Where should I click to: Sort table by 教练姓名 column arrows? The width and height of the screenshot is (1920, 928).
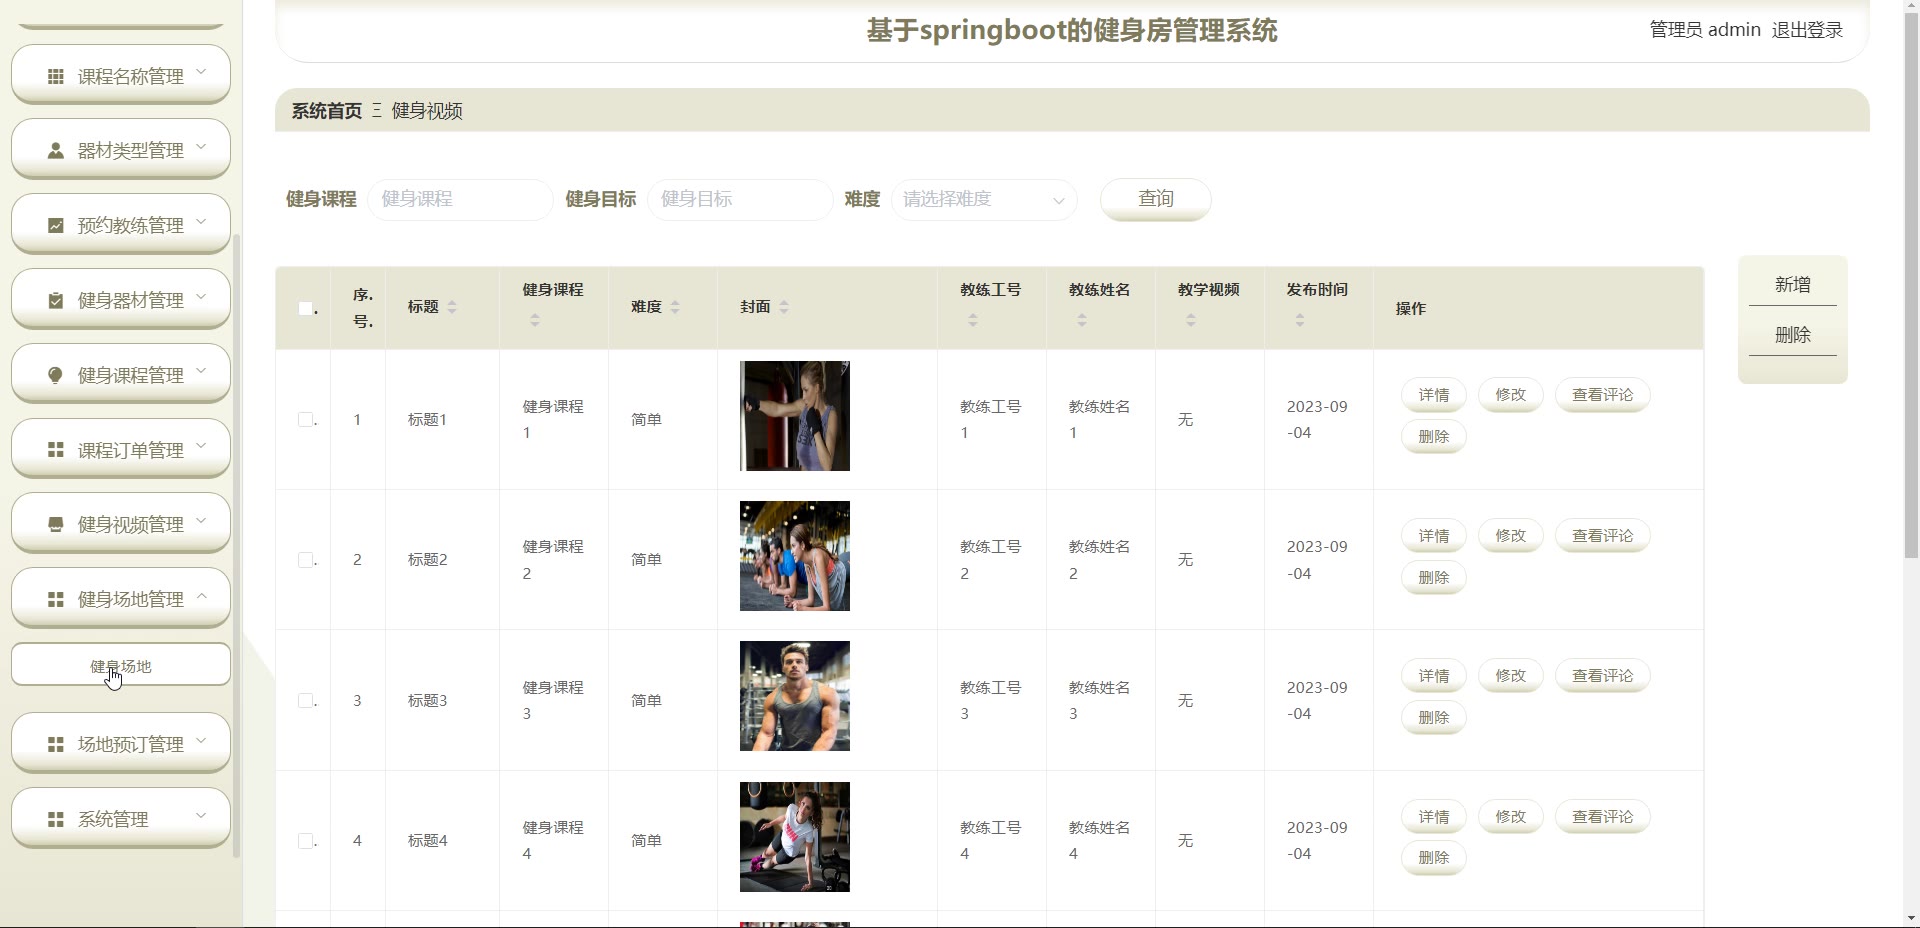pos(1082,320)
